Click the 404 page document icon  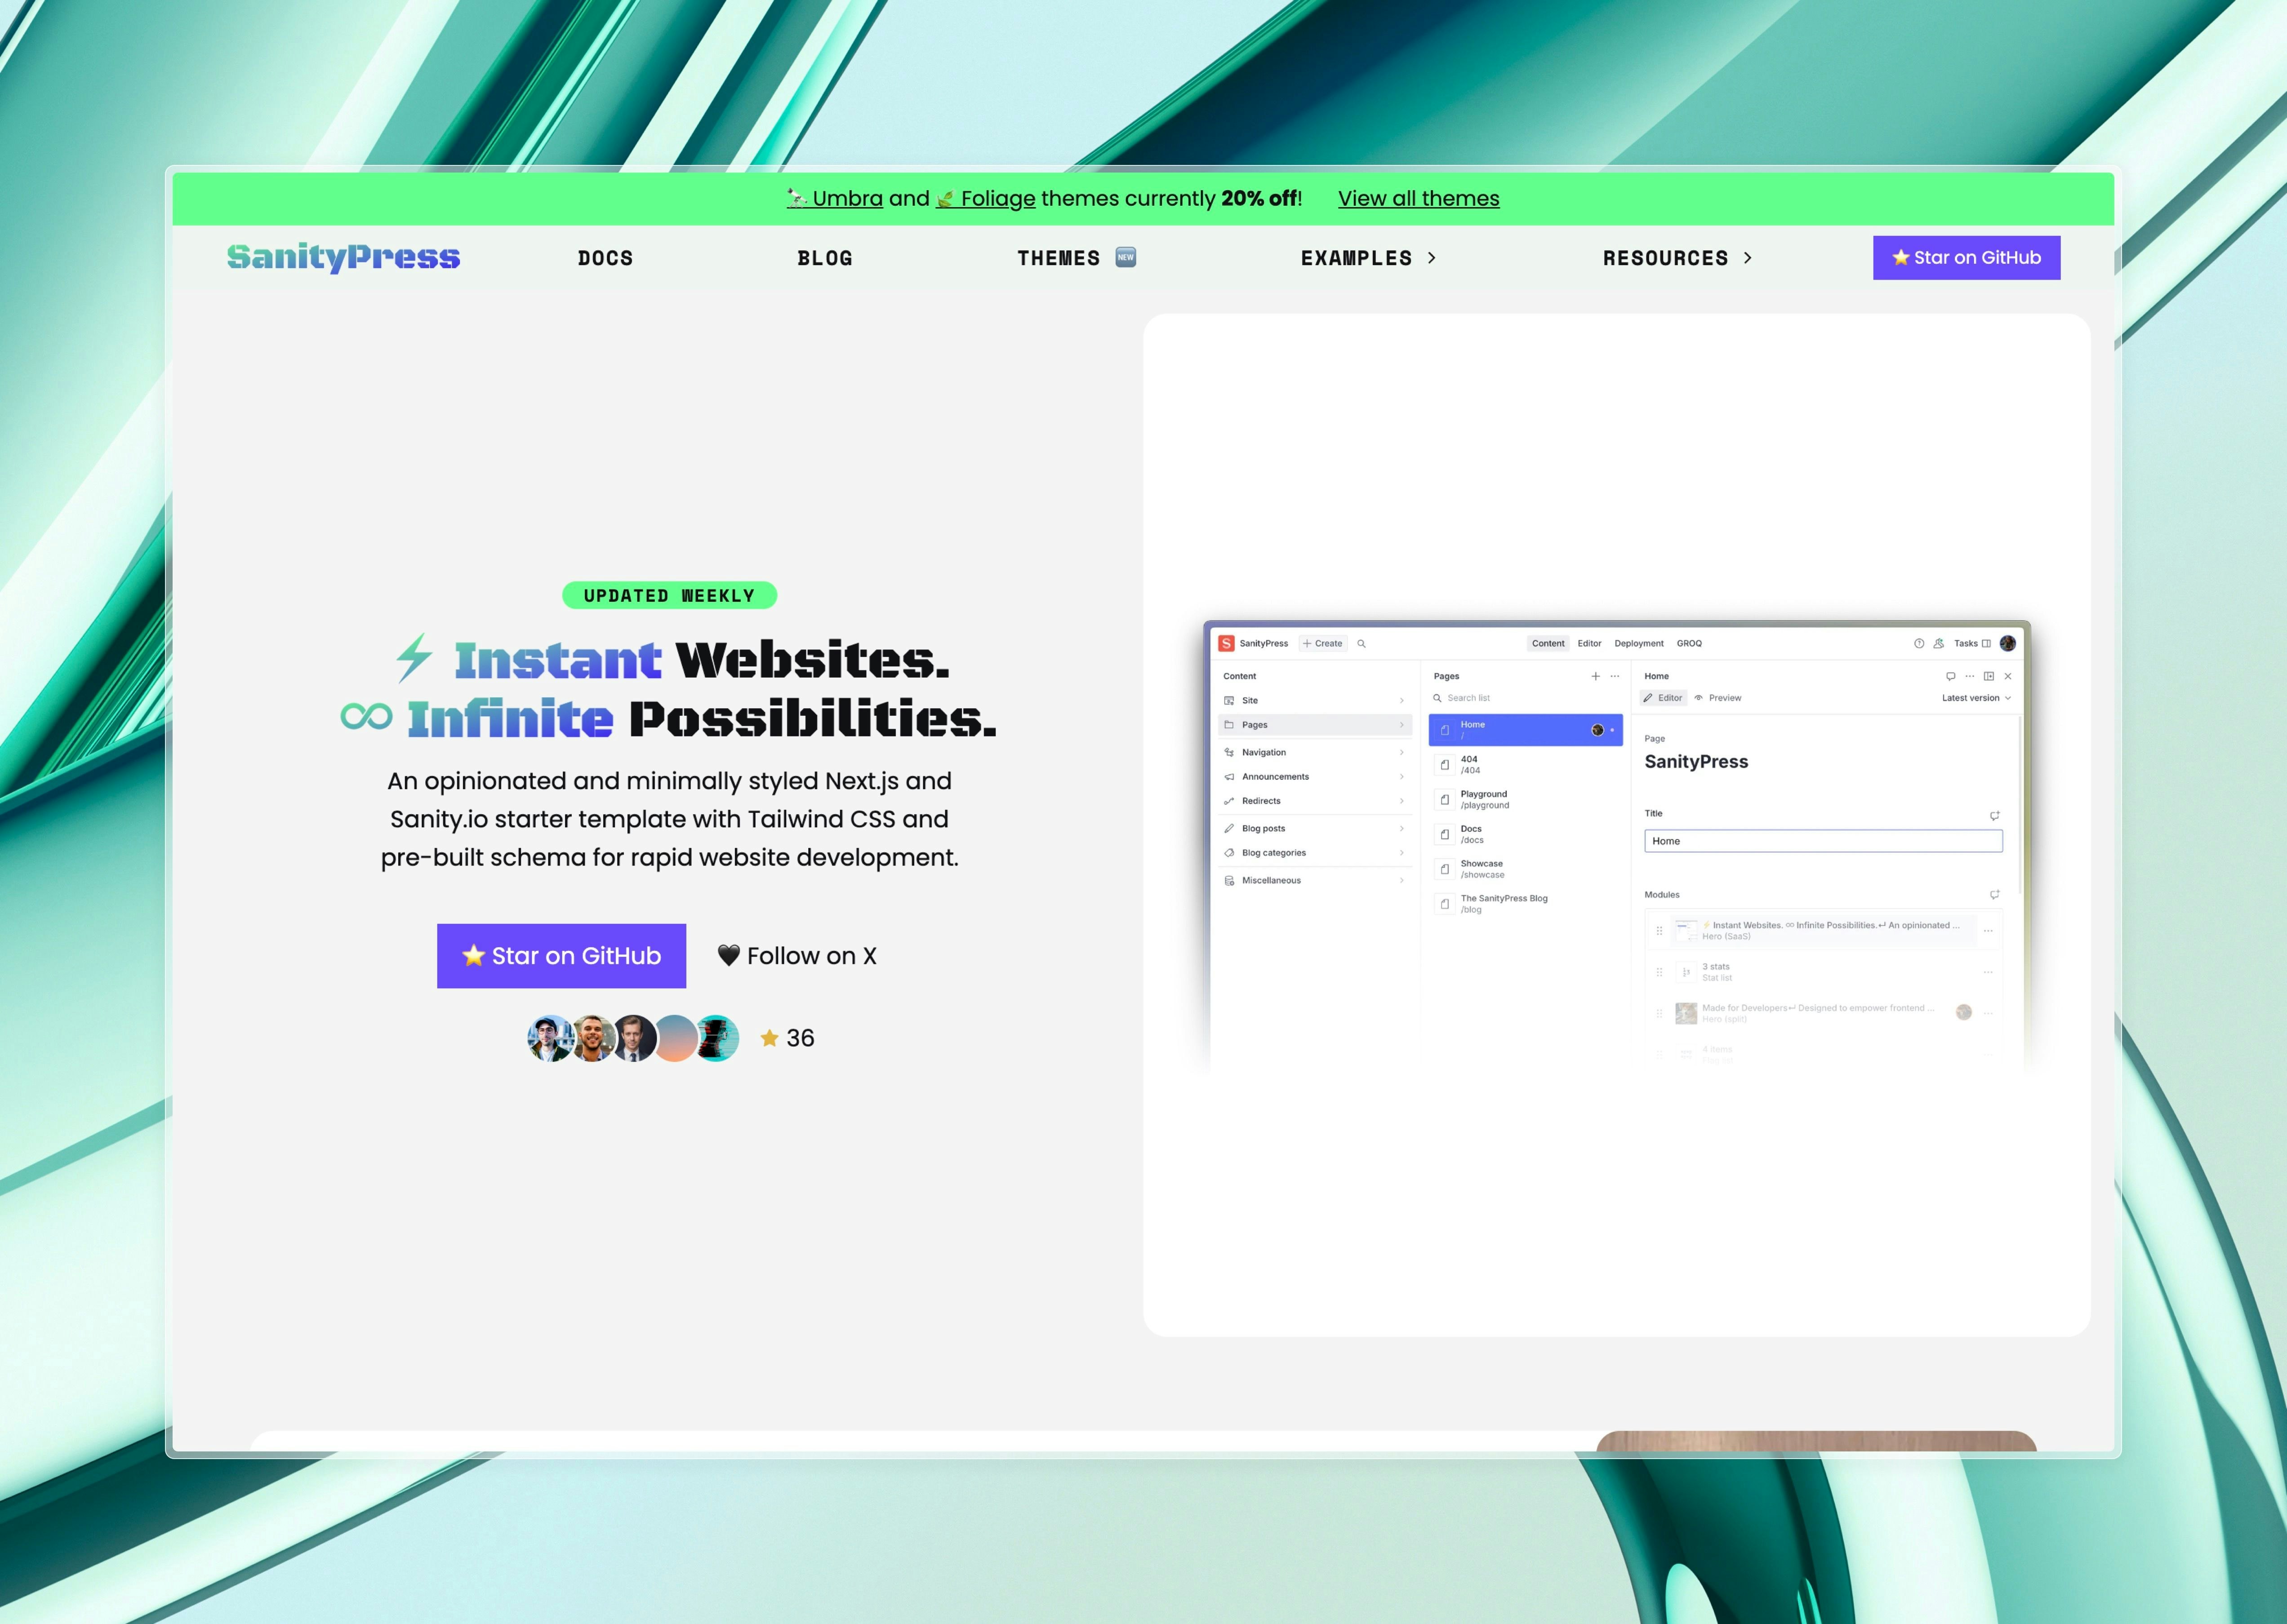[1444, 765]
